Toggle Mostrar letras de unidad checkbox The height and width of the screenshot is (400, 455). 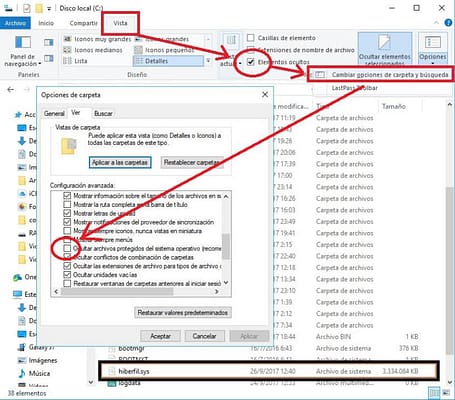67,213
